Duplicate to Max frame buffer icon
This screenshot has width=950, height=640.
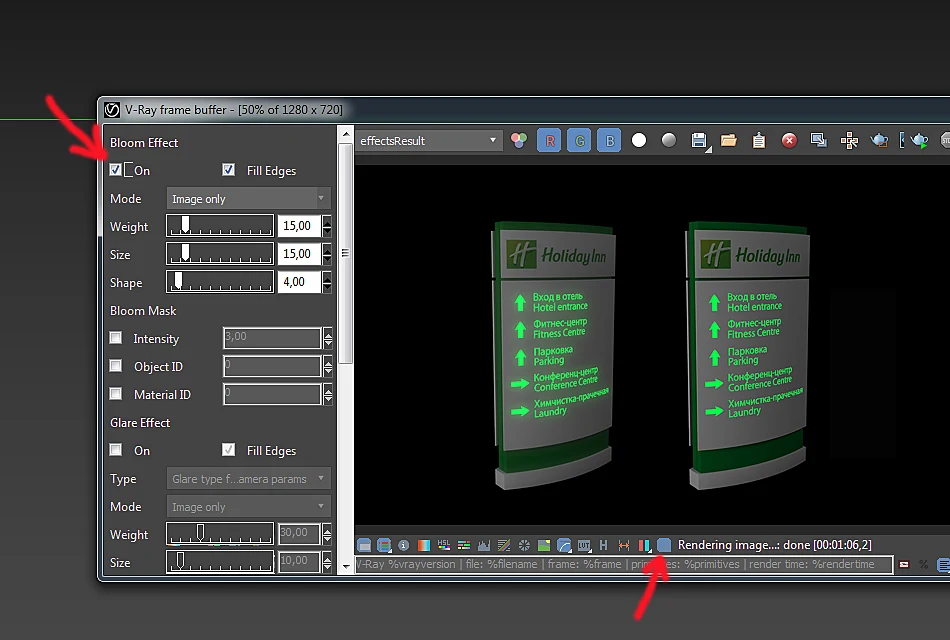[x=819, y=141]
